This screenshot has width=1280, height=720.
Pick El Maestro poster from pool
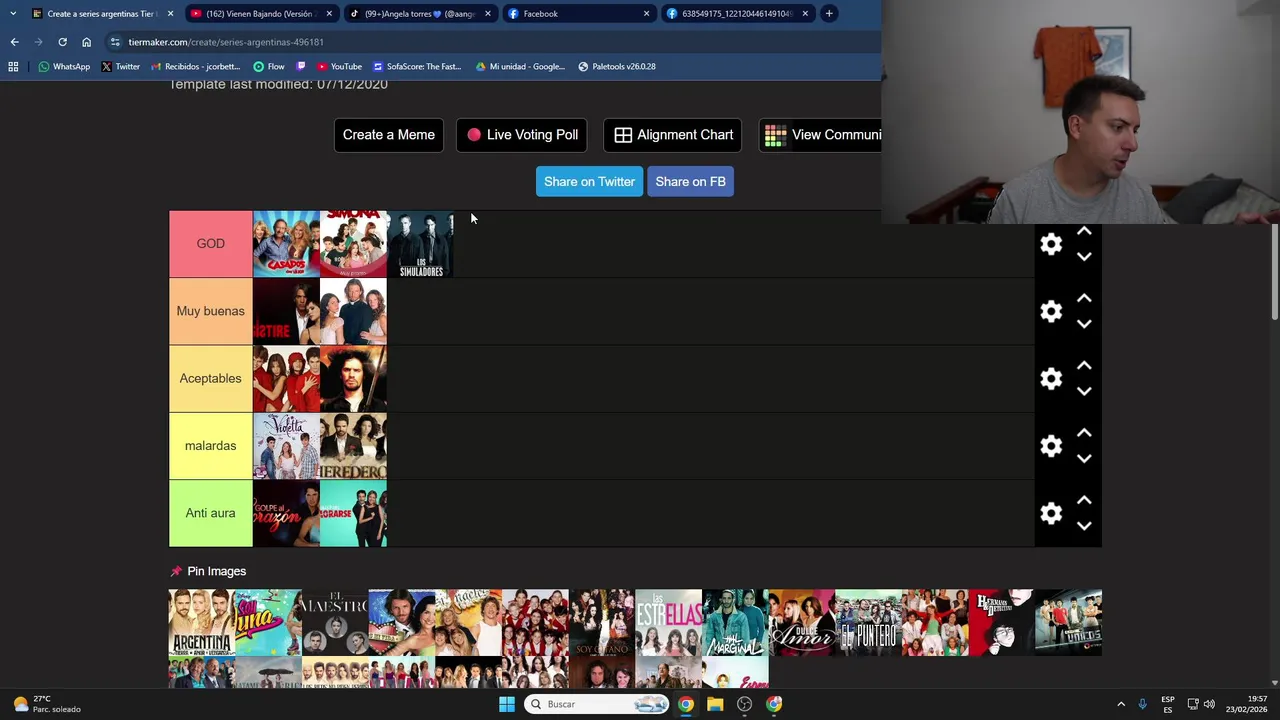(x=335, y=622)
